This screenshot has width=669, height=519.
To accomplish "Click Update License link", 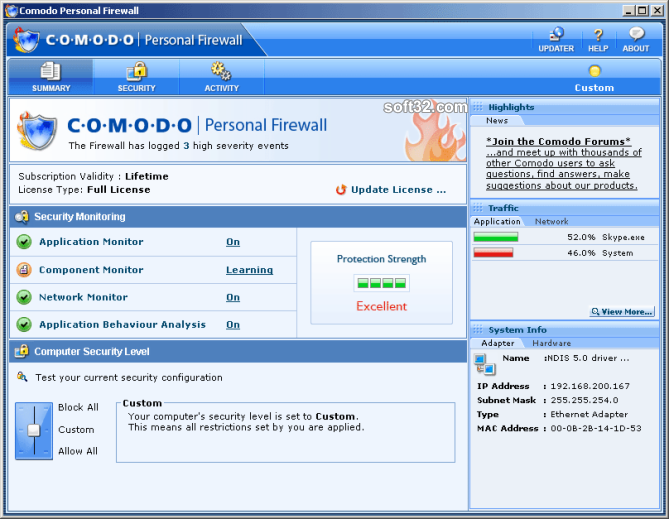I will pyautogui.click(x=398, y=190).
